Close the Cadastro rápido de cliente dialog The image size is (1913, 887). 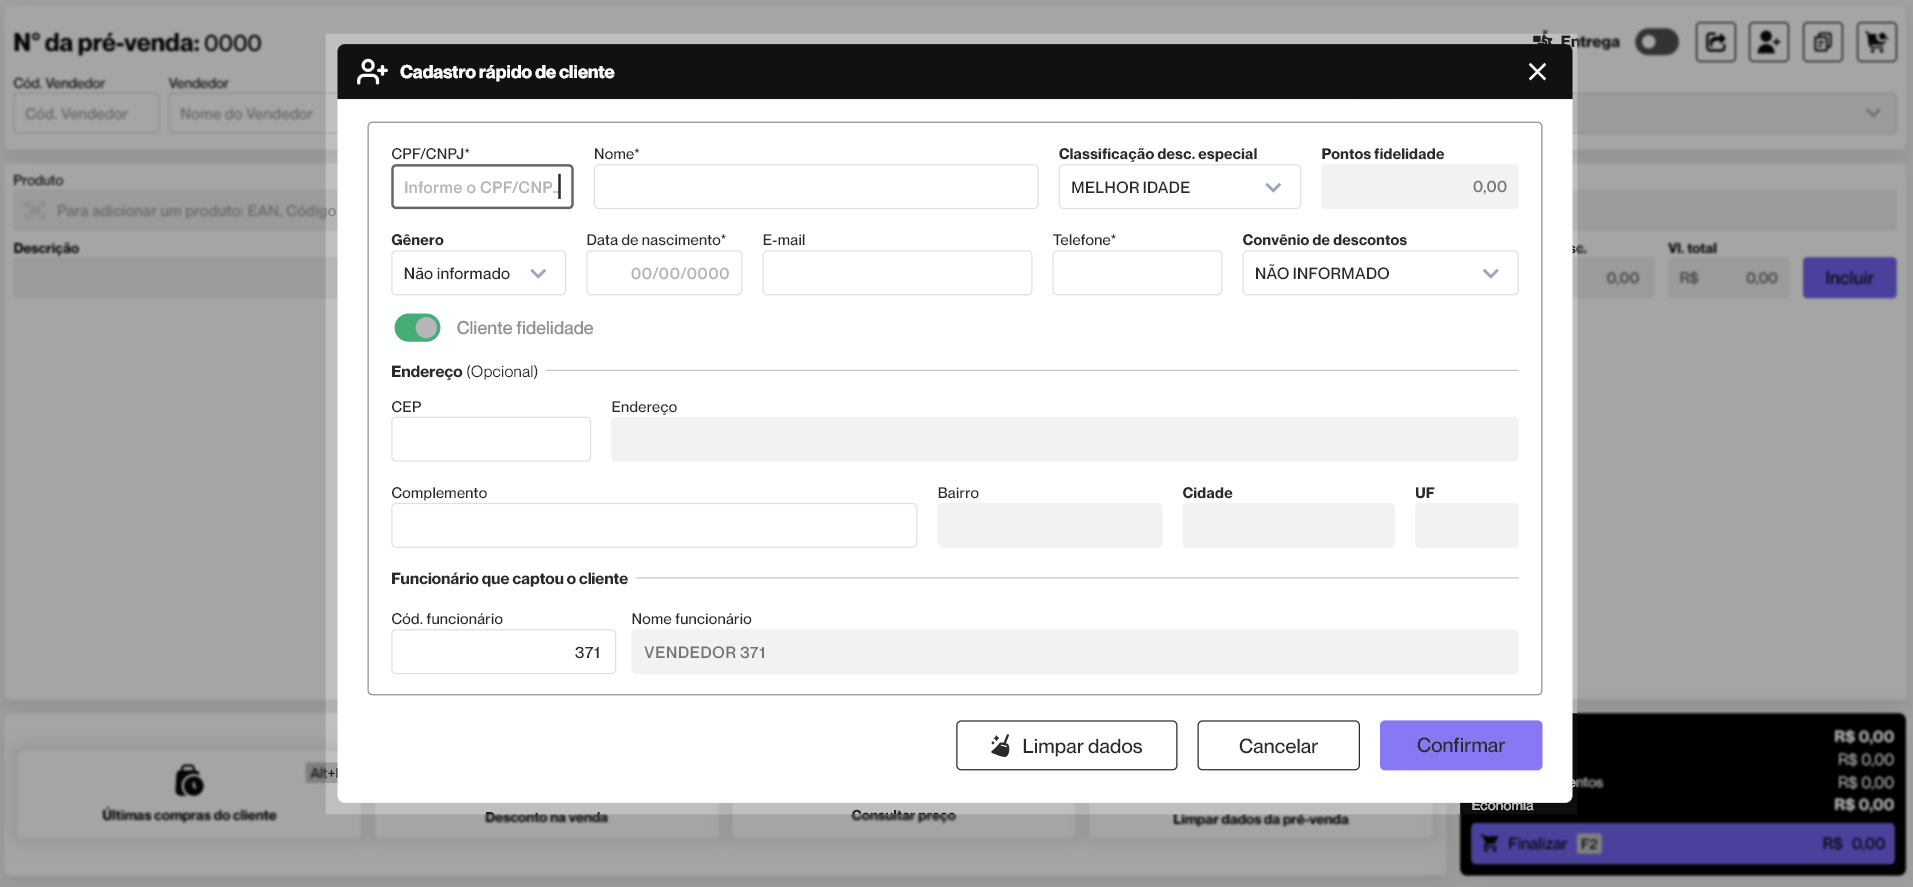click(1537, 72)
